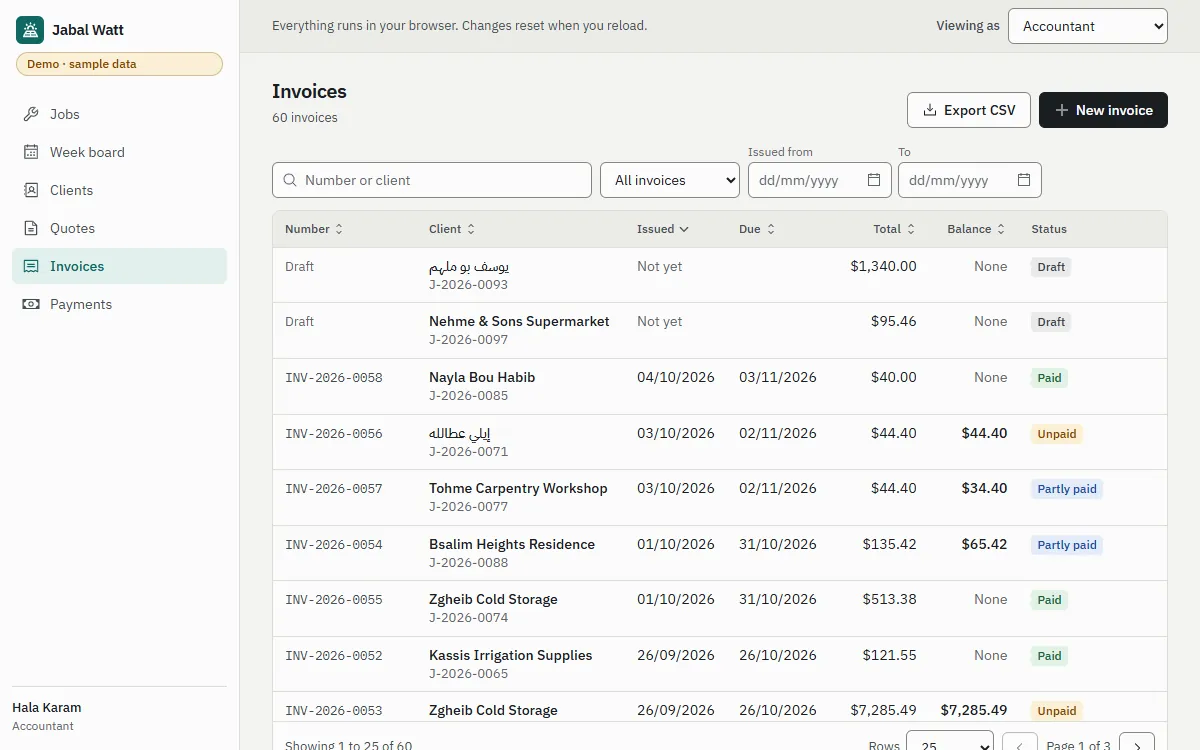Navigate to Quotes
This screenshot has width=1200, height=750.
pos(119,228)
